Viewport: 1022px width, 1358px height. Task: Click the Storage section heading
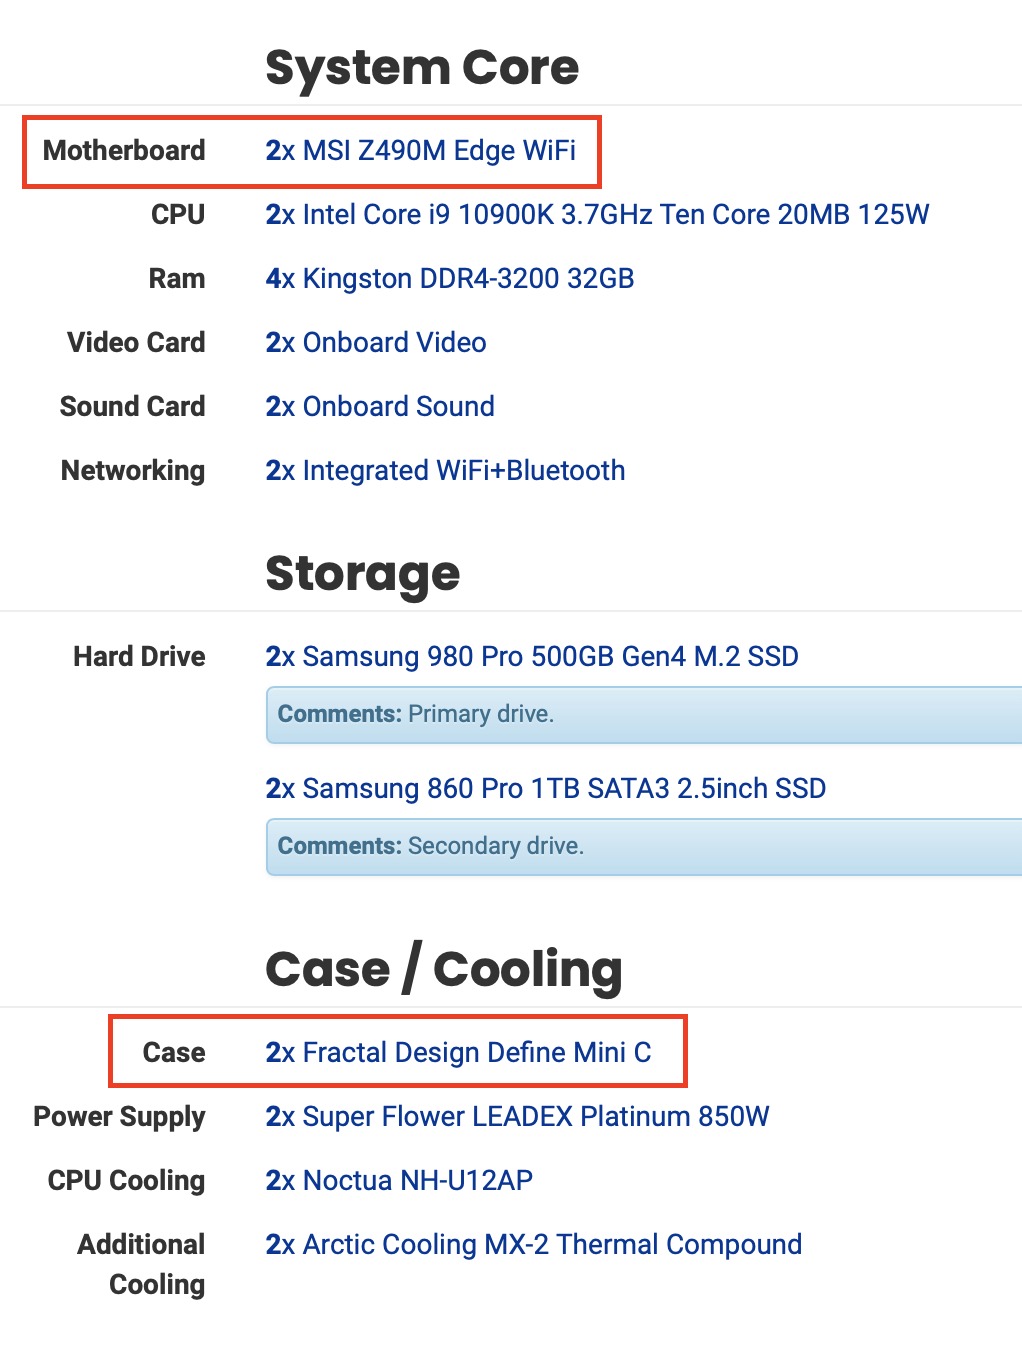(362, 574)
